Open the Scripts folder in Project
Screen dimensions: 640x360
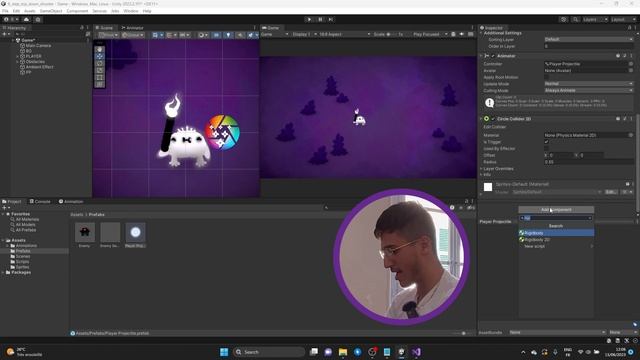(22, 262)
